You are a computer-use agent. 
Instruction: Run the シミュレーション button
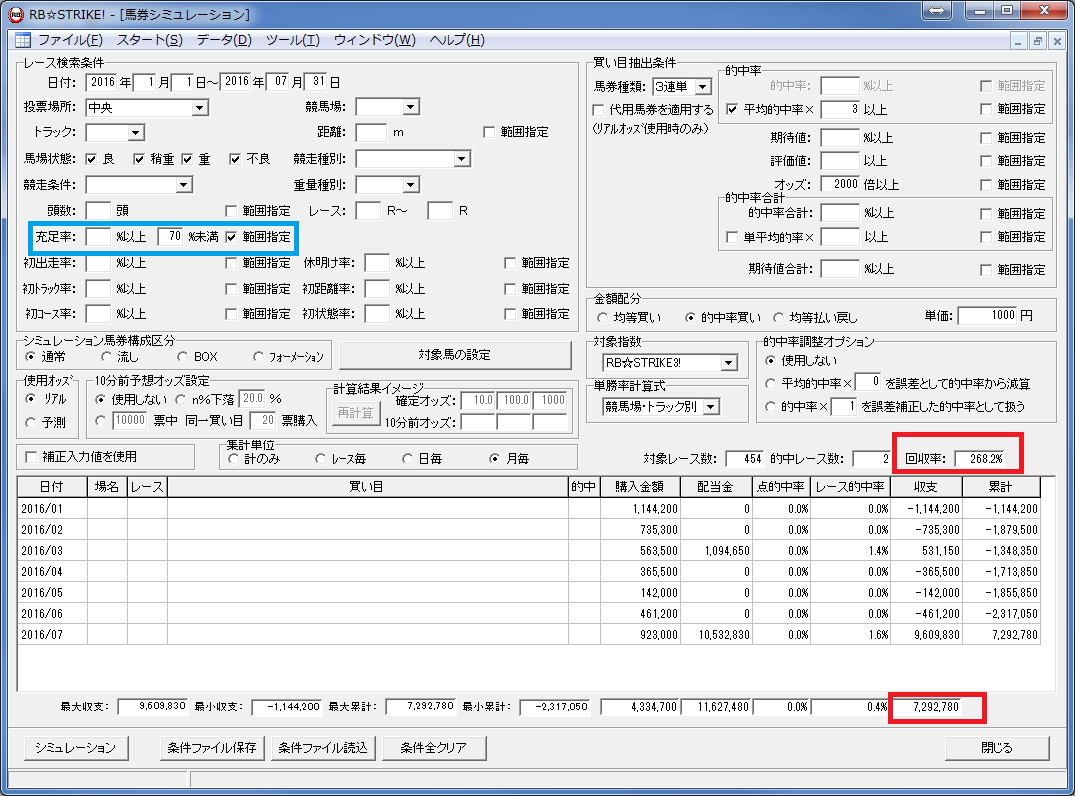point(75,748)
